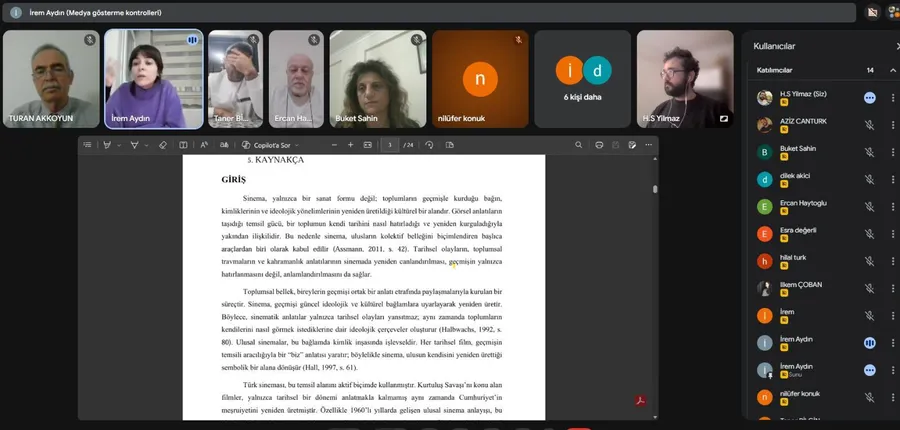The width and height of the screenshot is (900, 430).
Task: Open the PDF table of contents icon
Action: coord(88,145)
